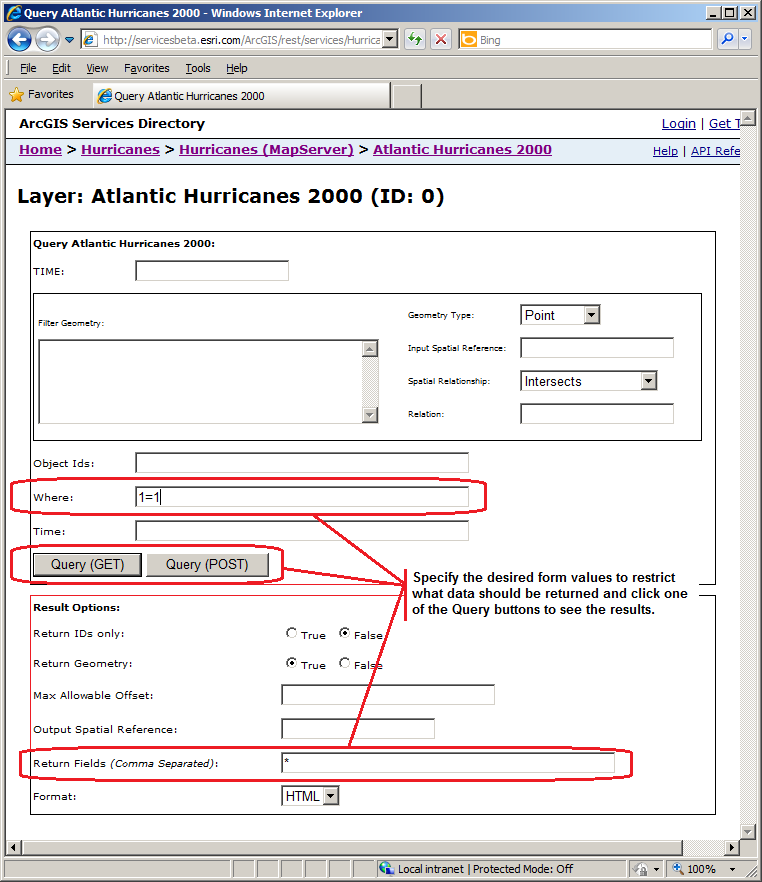The width and height of the screenshot is (762, 882).
Task: Click Filter Geometry scroll up arrow
Action: [369, 349]
